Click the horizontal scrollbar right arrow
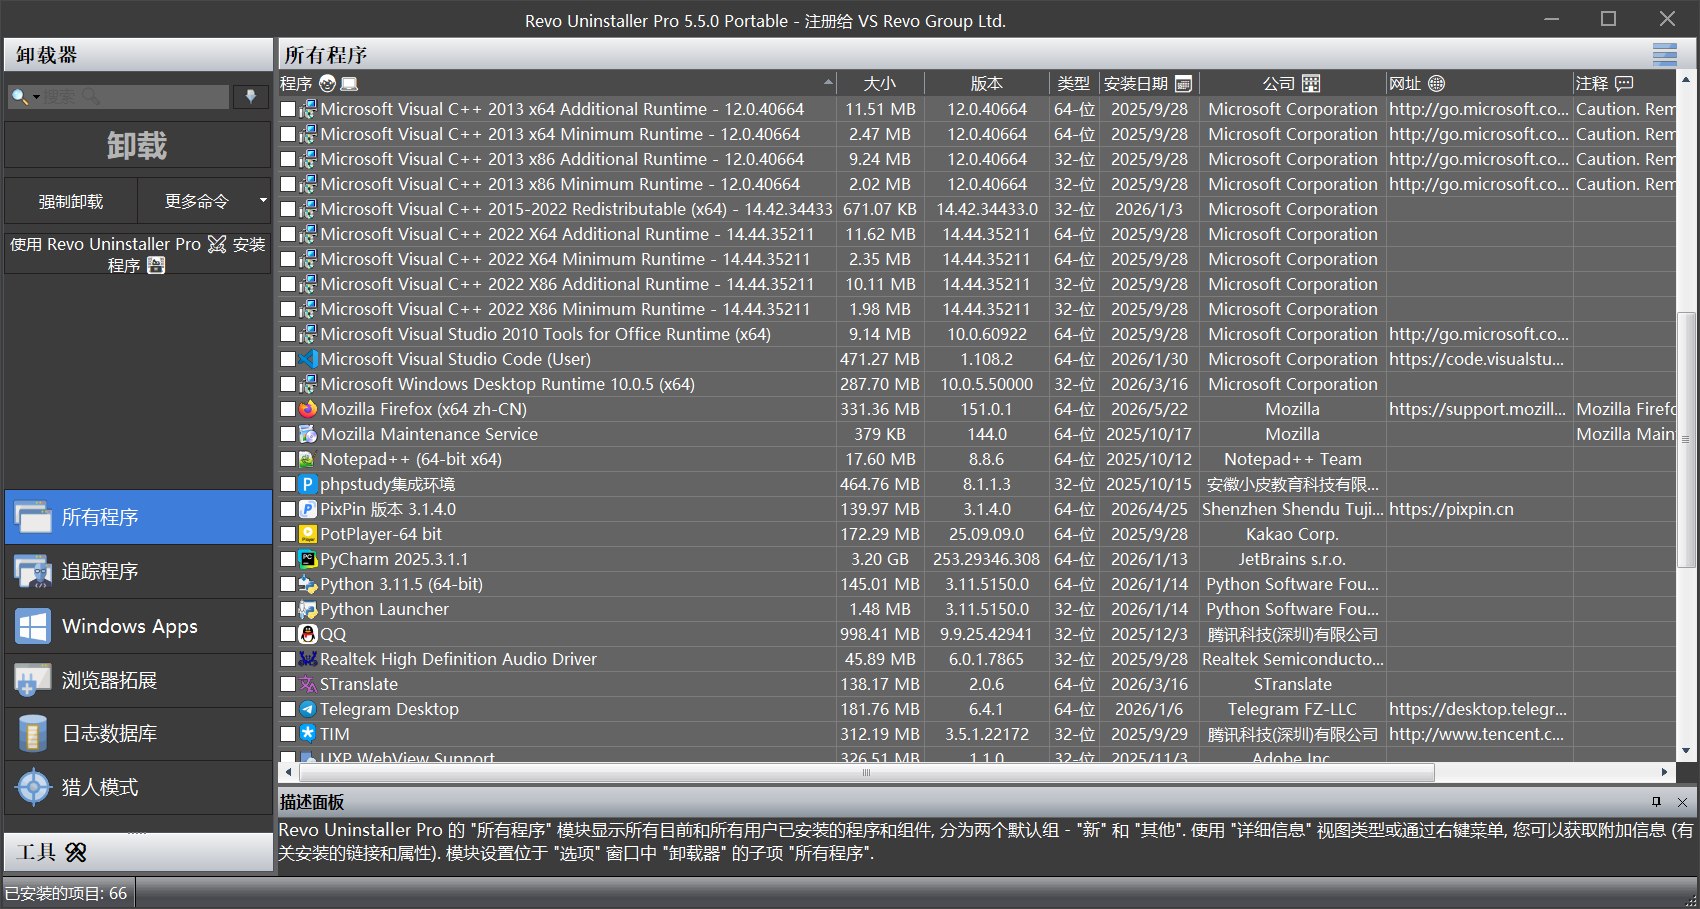Viewport: 1700px width, 909px height. pyautogui.click(x=1665, y=772)
